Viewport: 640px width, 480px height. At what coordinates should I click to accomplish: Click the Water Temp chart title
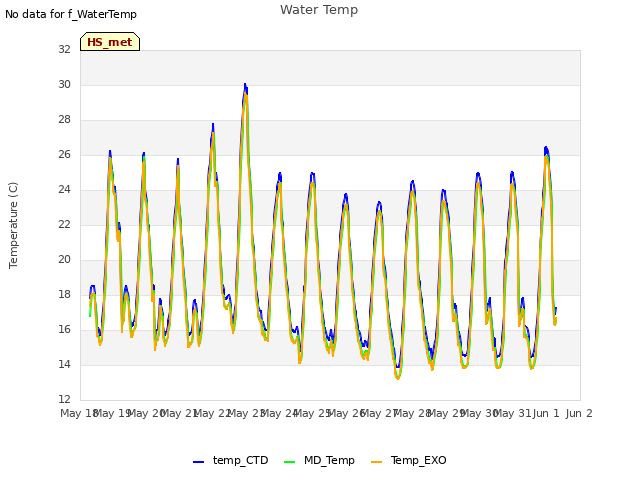[x=319, y=10]
